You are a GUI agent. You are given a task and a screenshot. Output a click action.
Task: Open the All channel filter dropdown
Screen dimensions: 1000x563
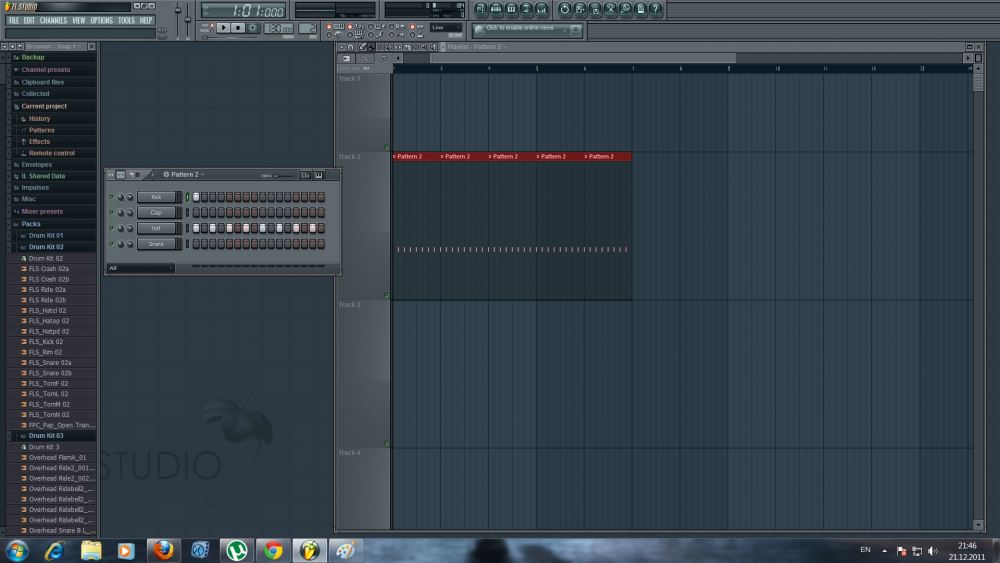[140, 268]
